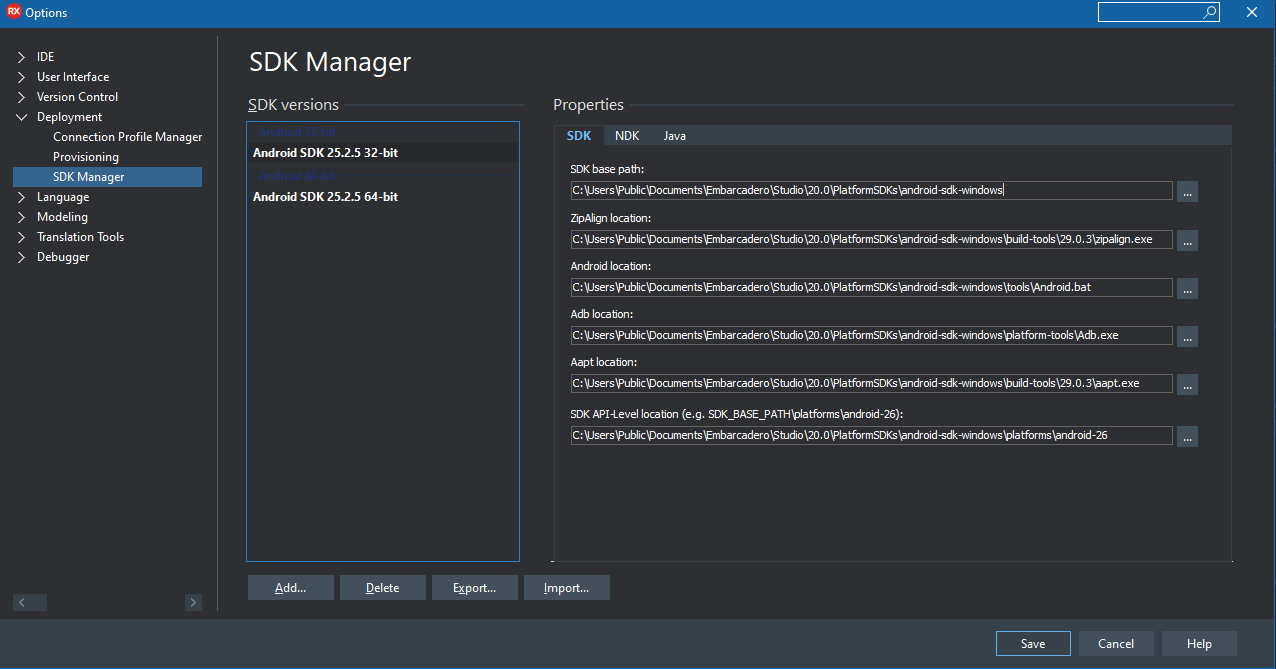Select the Debugger category label
1276x669 pixels.
click(63, 257)
